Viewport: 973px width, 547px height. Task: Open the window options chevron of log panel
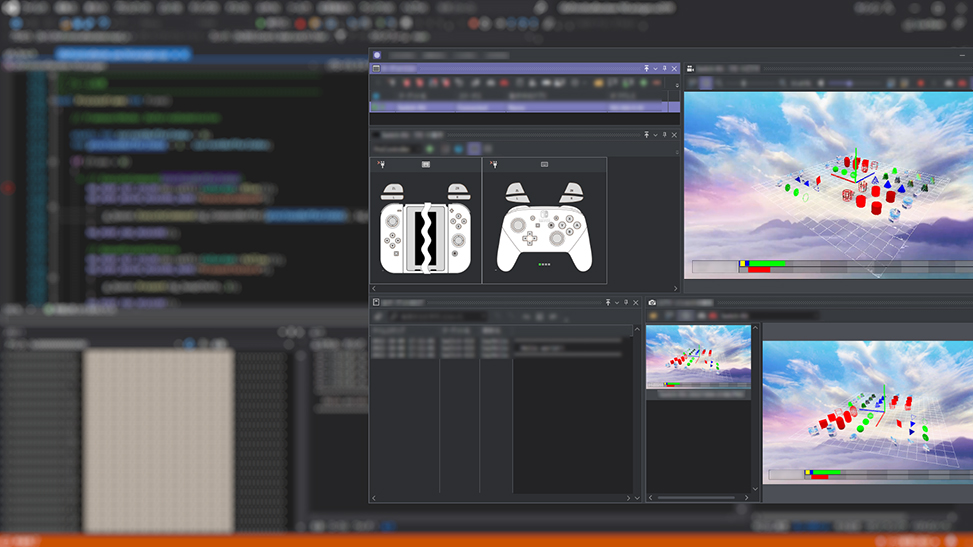[617, 302]
